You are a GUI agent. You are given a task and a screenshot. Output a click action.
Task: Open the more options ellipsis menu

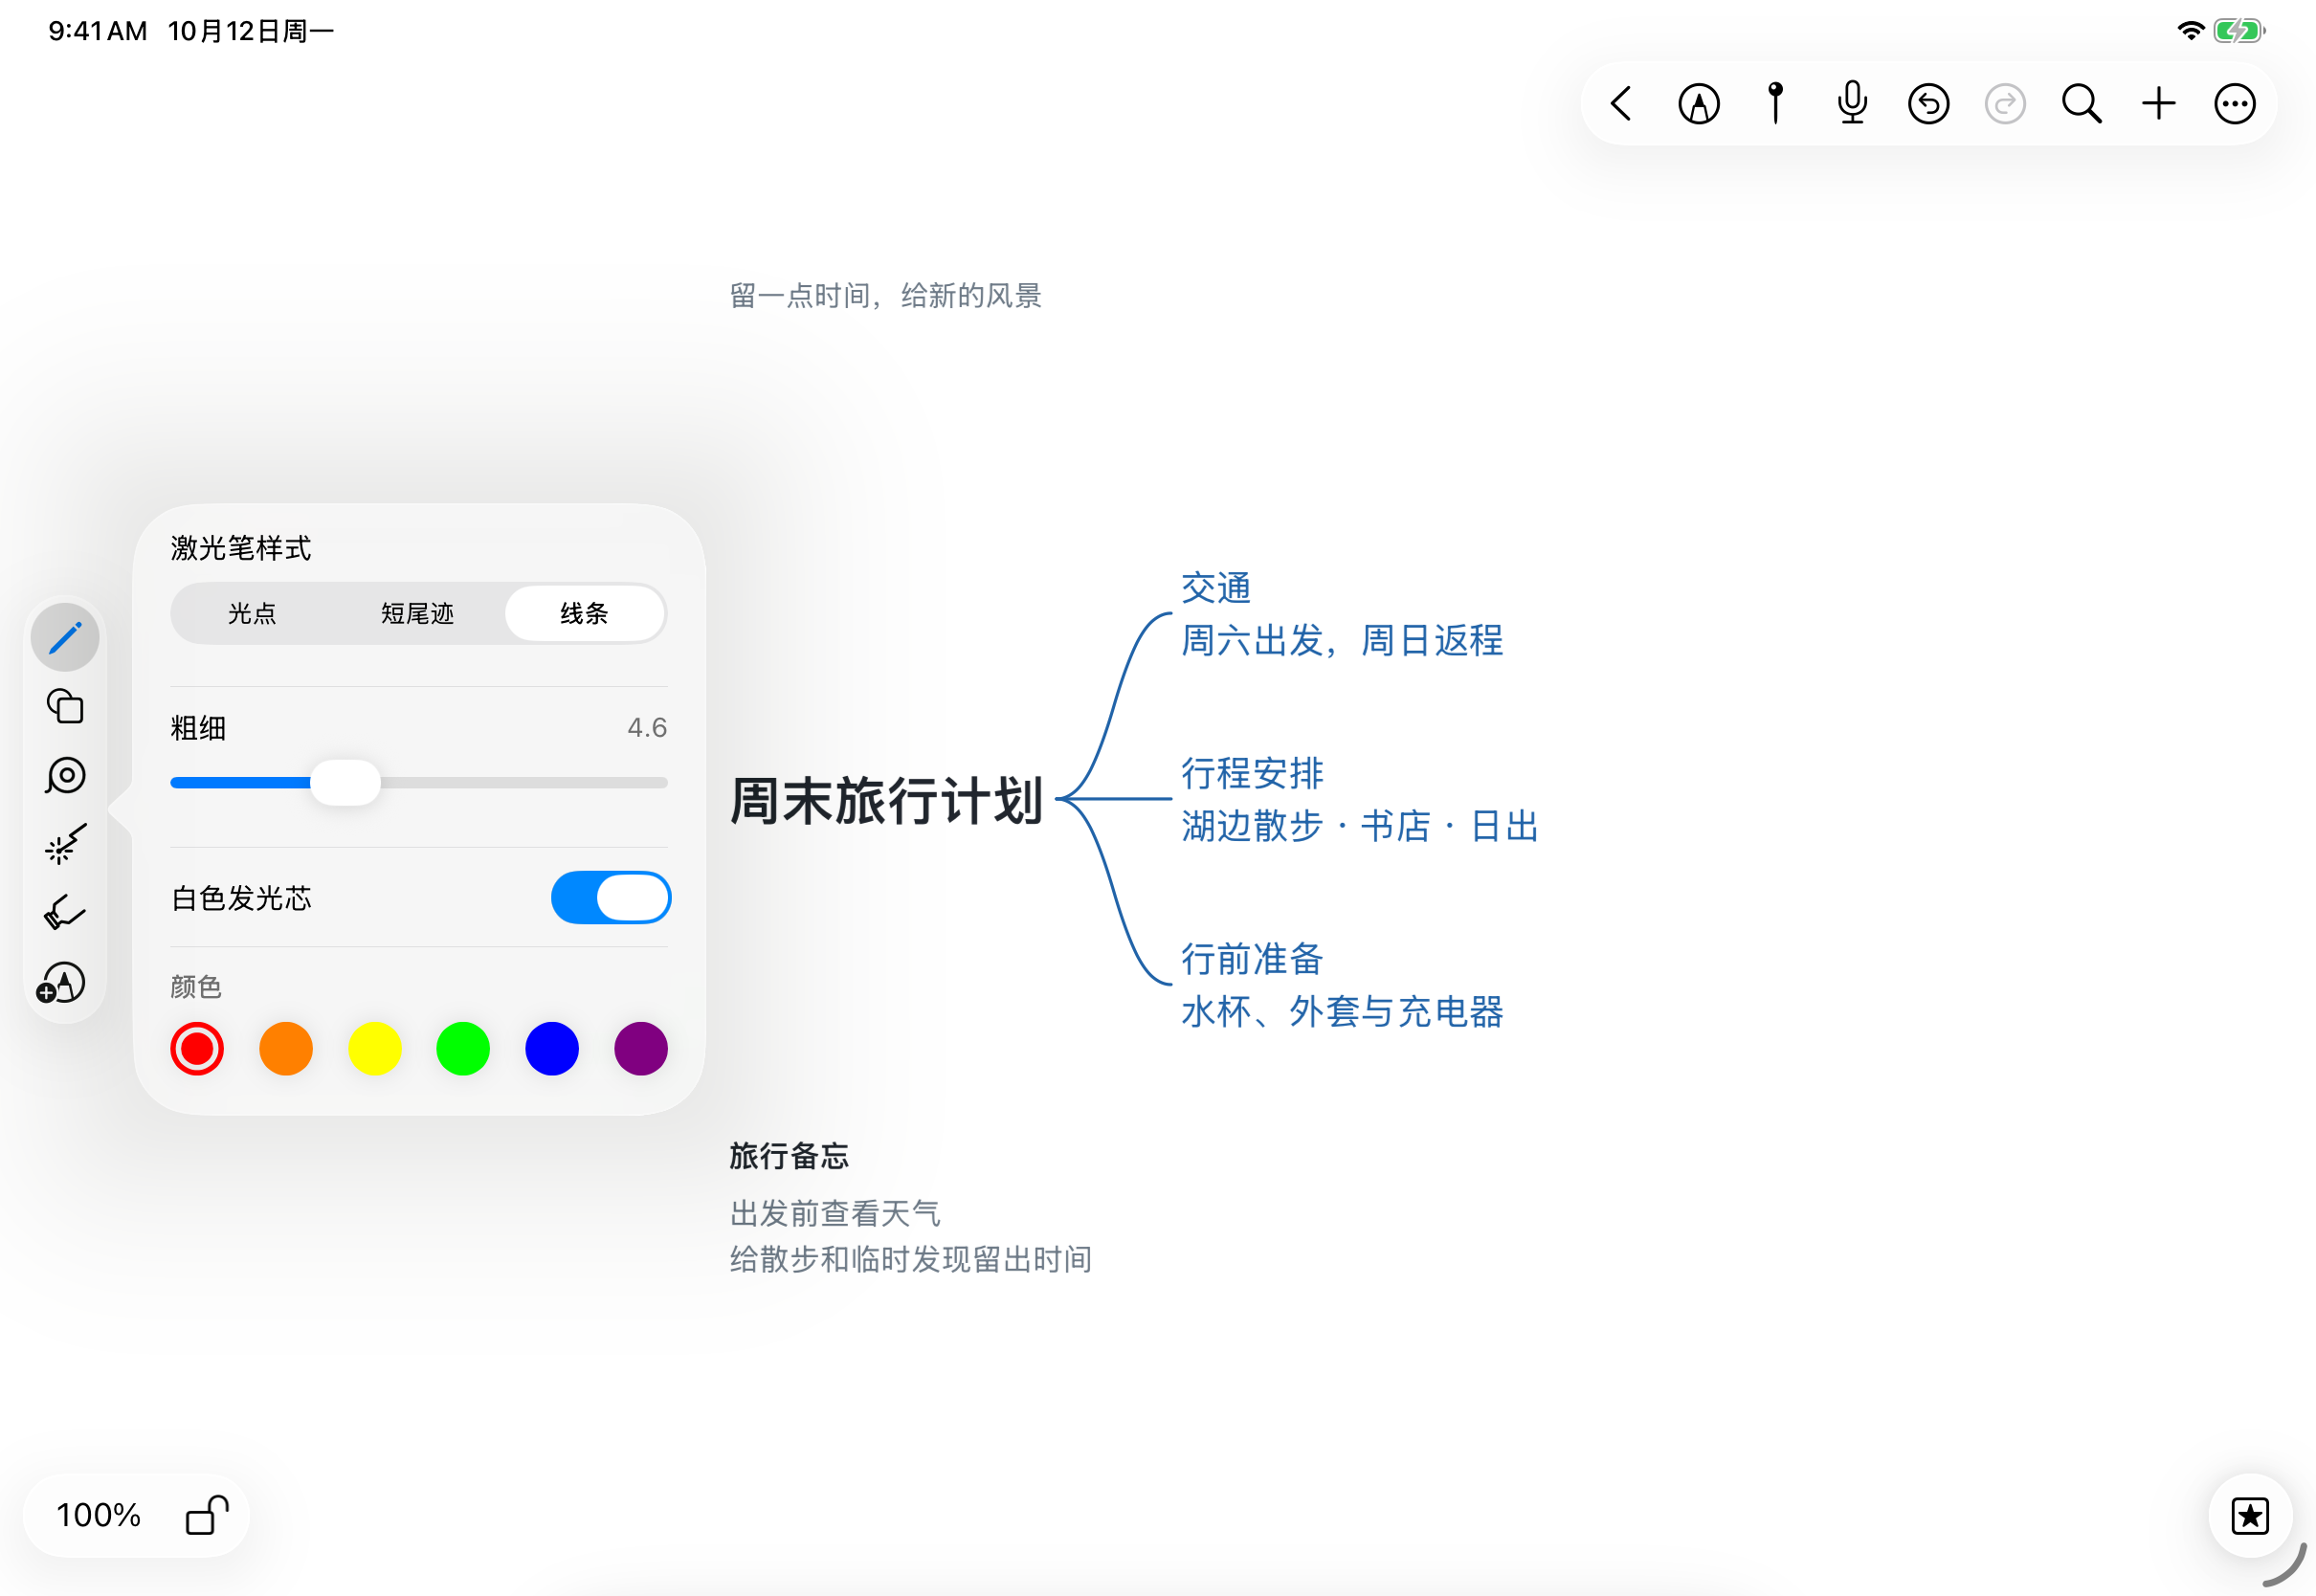2234,104
